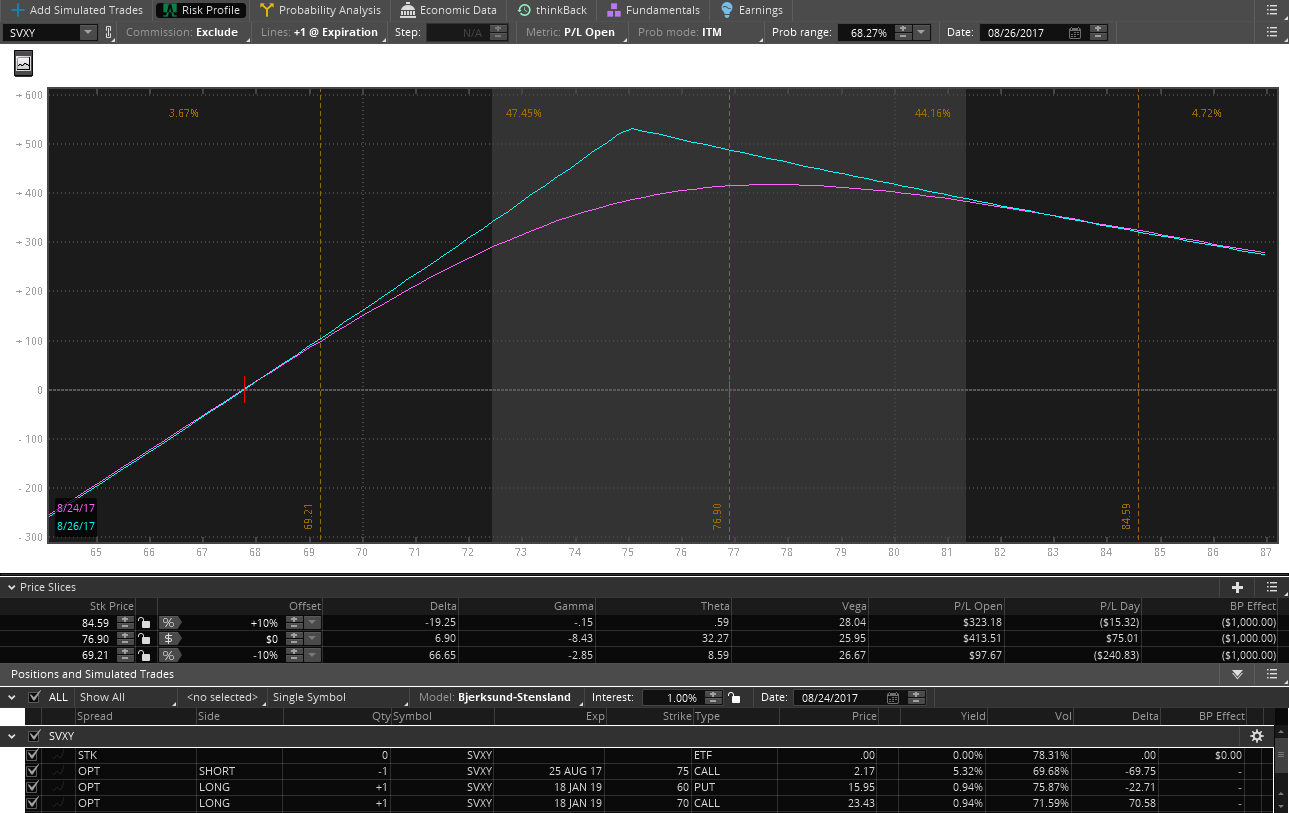Toggle dollar offset mode on 76.90 slice
The width and height of the screenshot is (1289, 813).
[x=168, y=638]
